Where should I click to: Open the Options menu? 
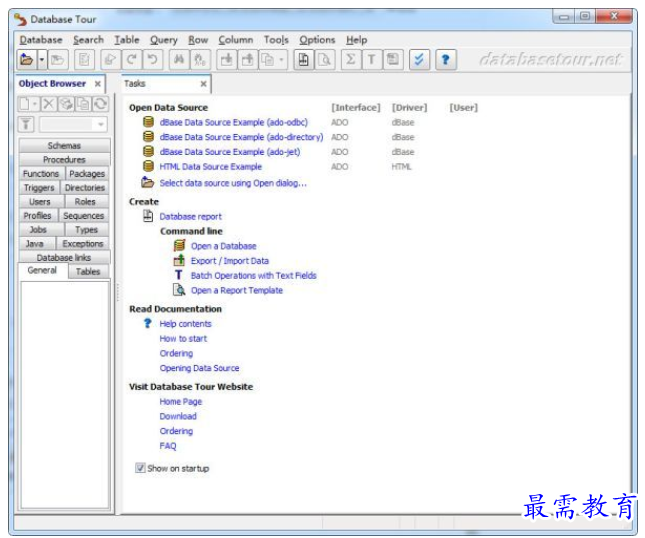pyautogui.click(x=317, y=40)
